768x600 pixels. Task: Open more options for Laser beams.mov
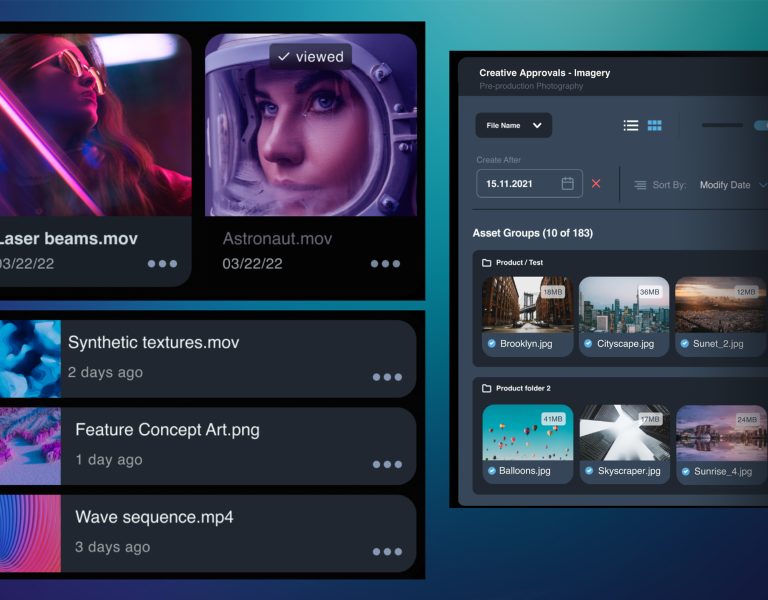(x=162, y=264)
